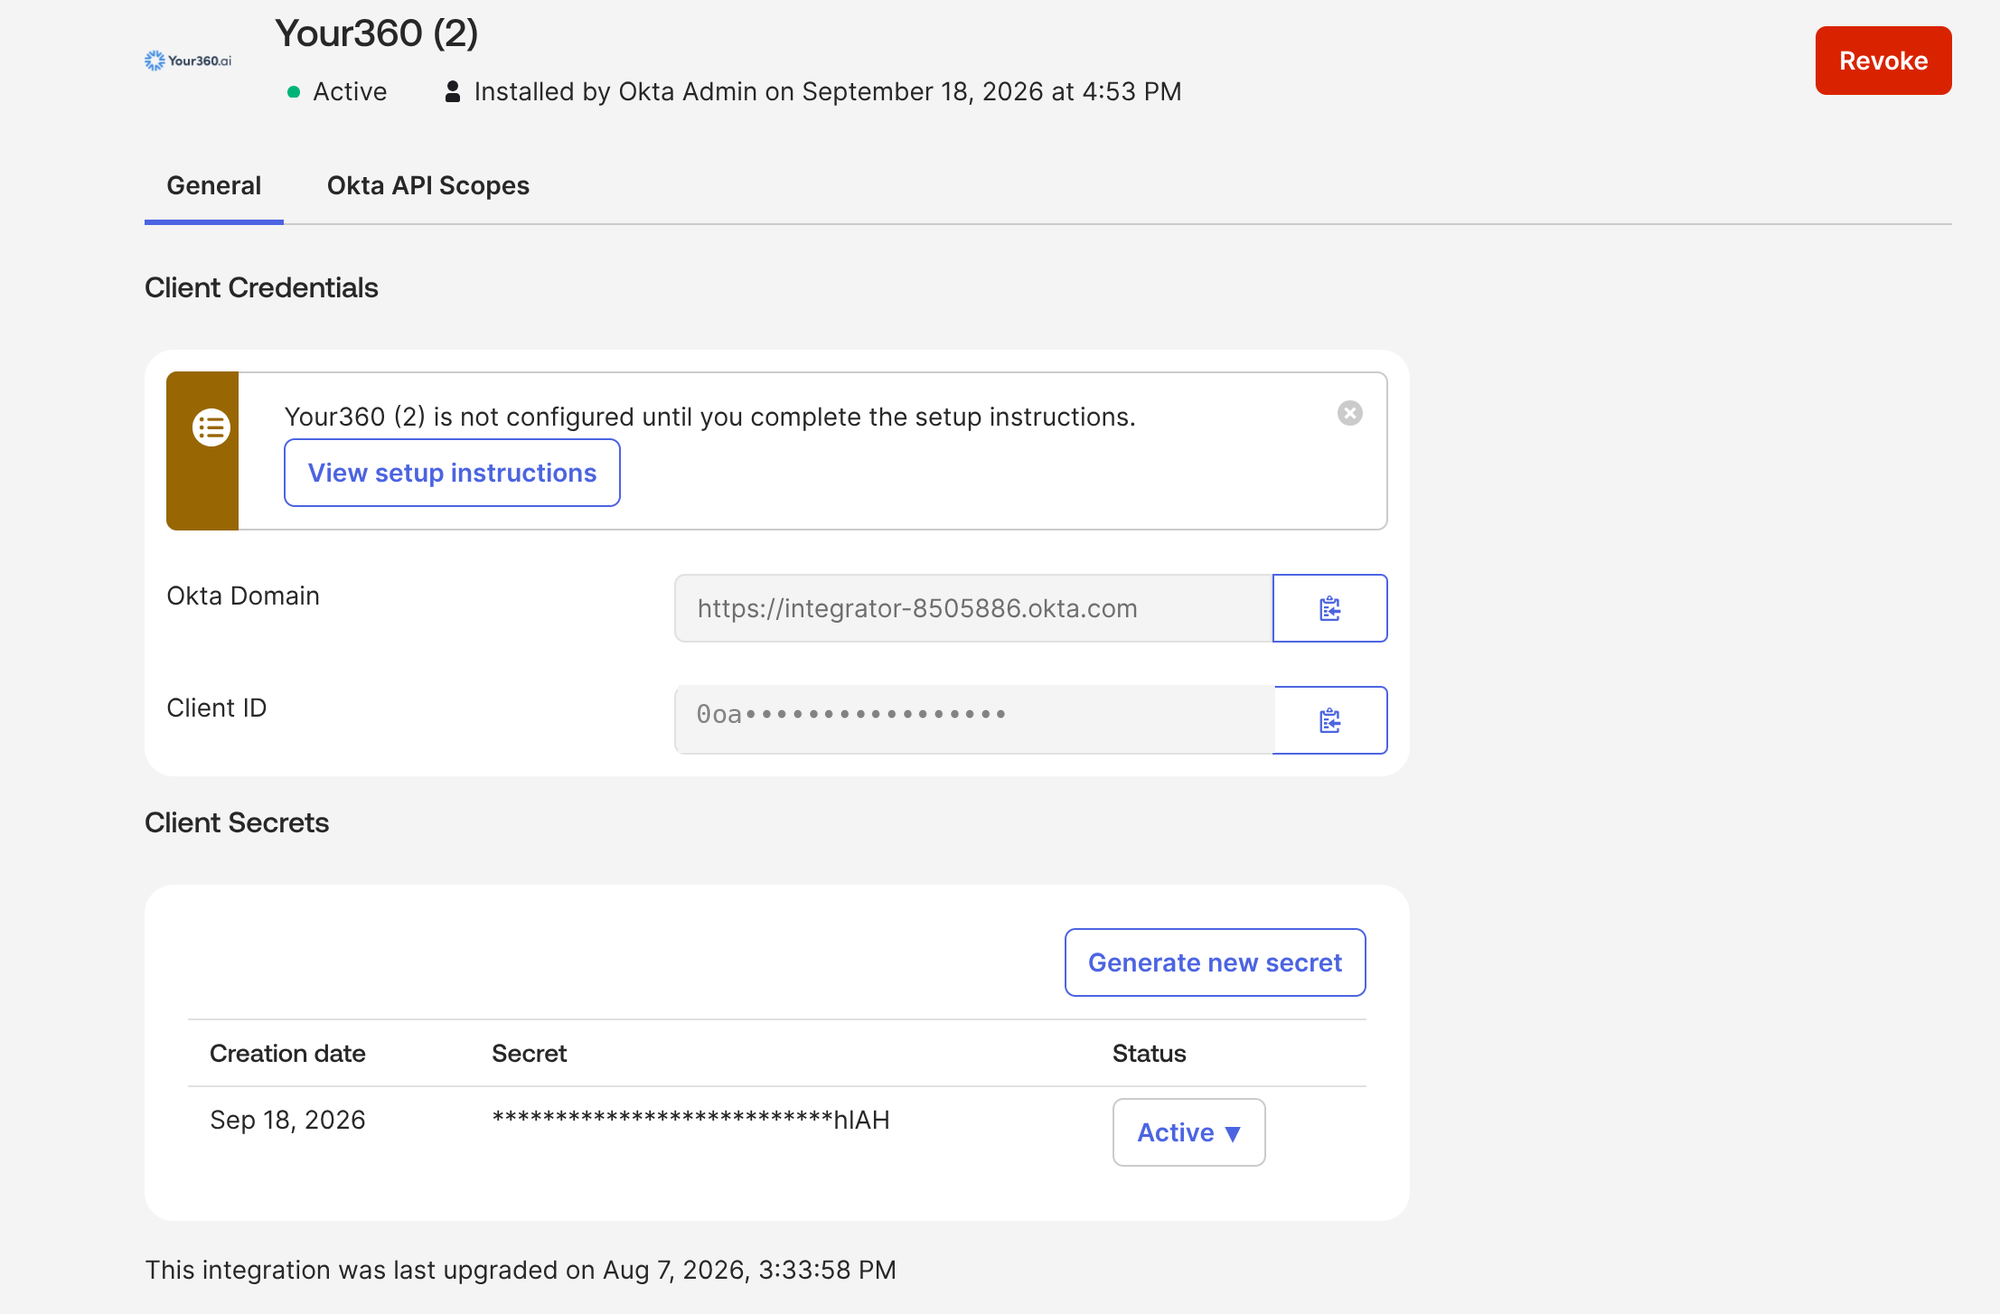This screenshot has width=2000, height=1314.
Task: Click the Installed by Okta Admin text
Action: click(828, 92)
